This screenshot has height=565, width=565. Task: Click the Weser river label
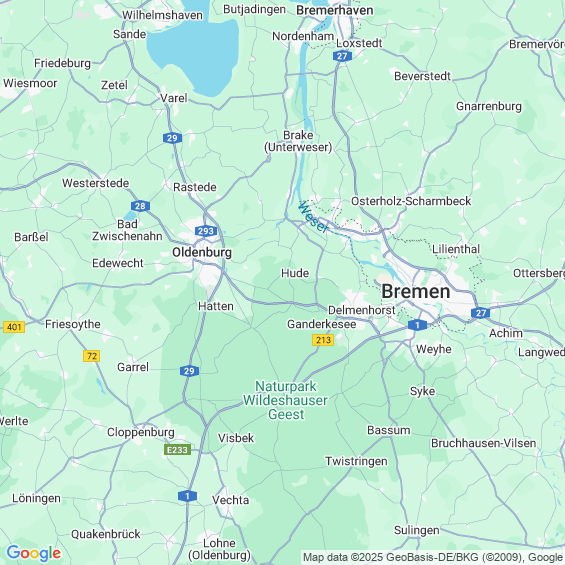[314, 217]
